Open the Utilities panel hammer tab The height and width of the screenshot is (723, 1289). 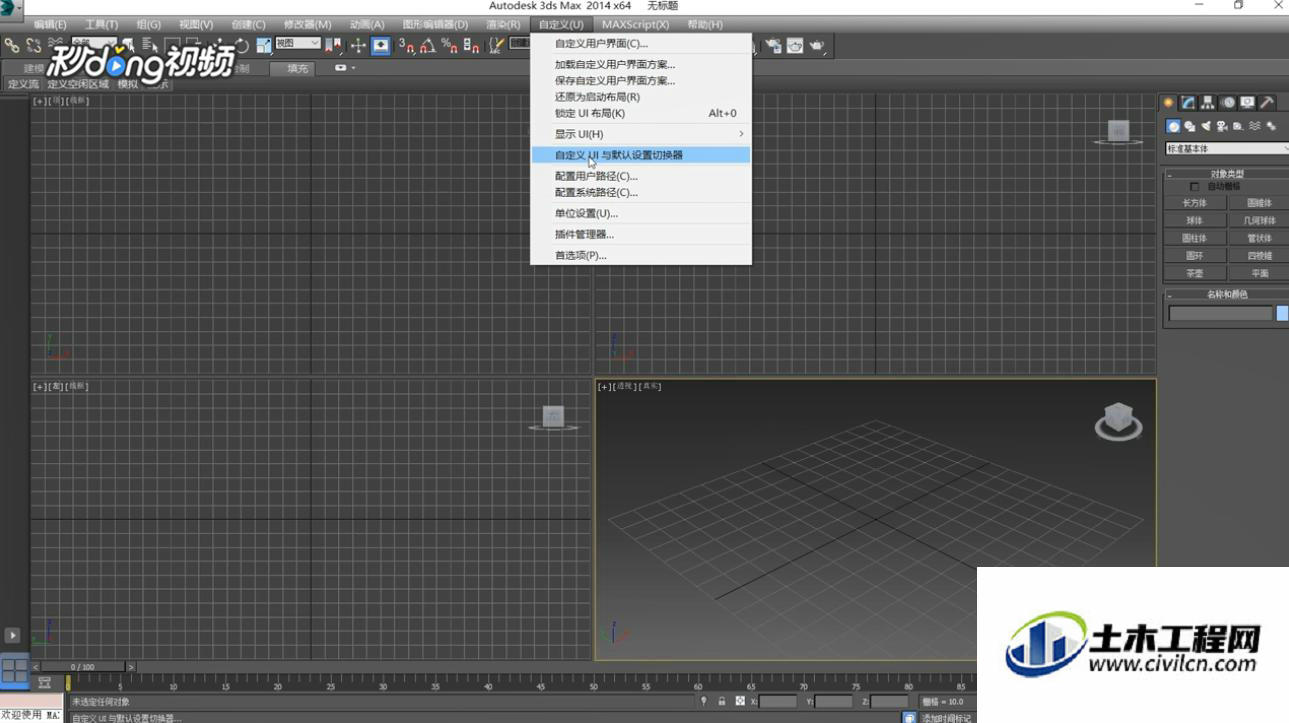[1267, 103]
